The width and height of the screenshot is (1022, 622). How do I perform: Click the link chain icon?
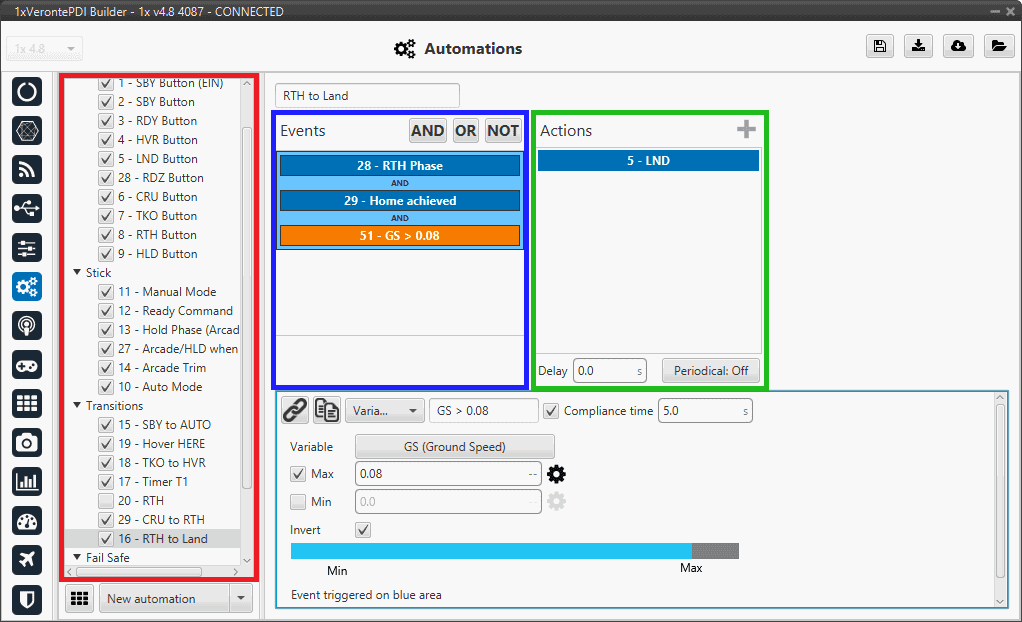pyautogui.click(x=294, y=409)
